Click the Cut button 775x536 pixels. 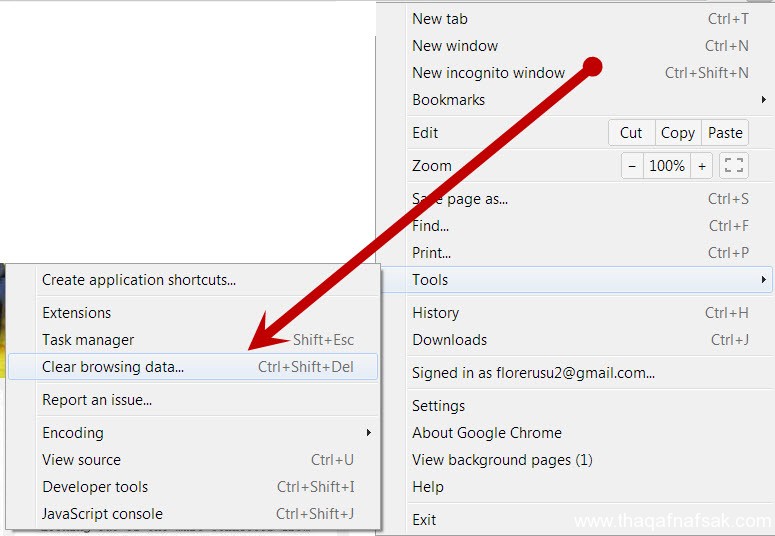(631, 133)
